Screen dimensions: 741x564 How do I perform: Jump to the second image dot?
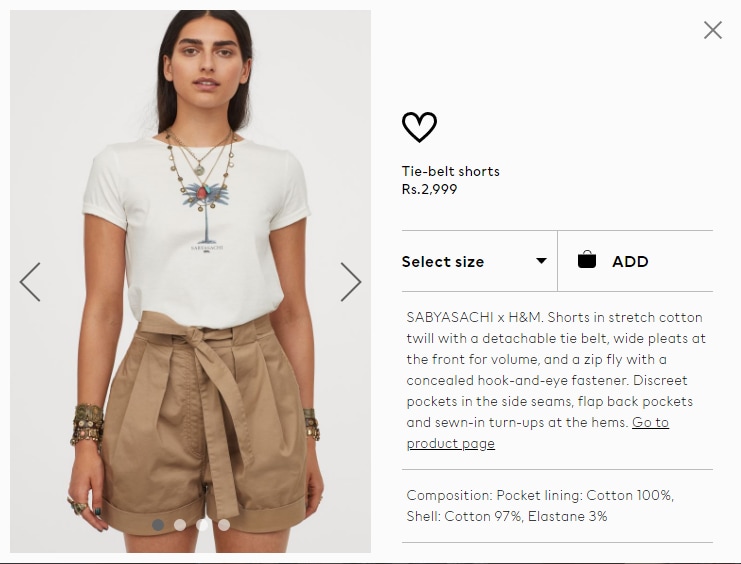[x=180, y=525]
